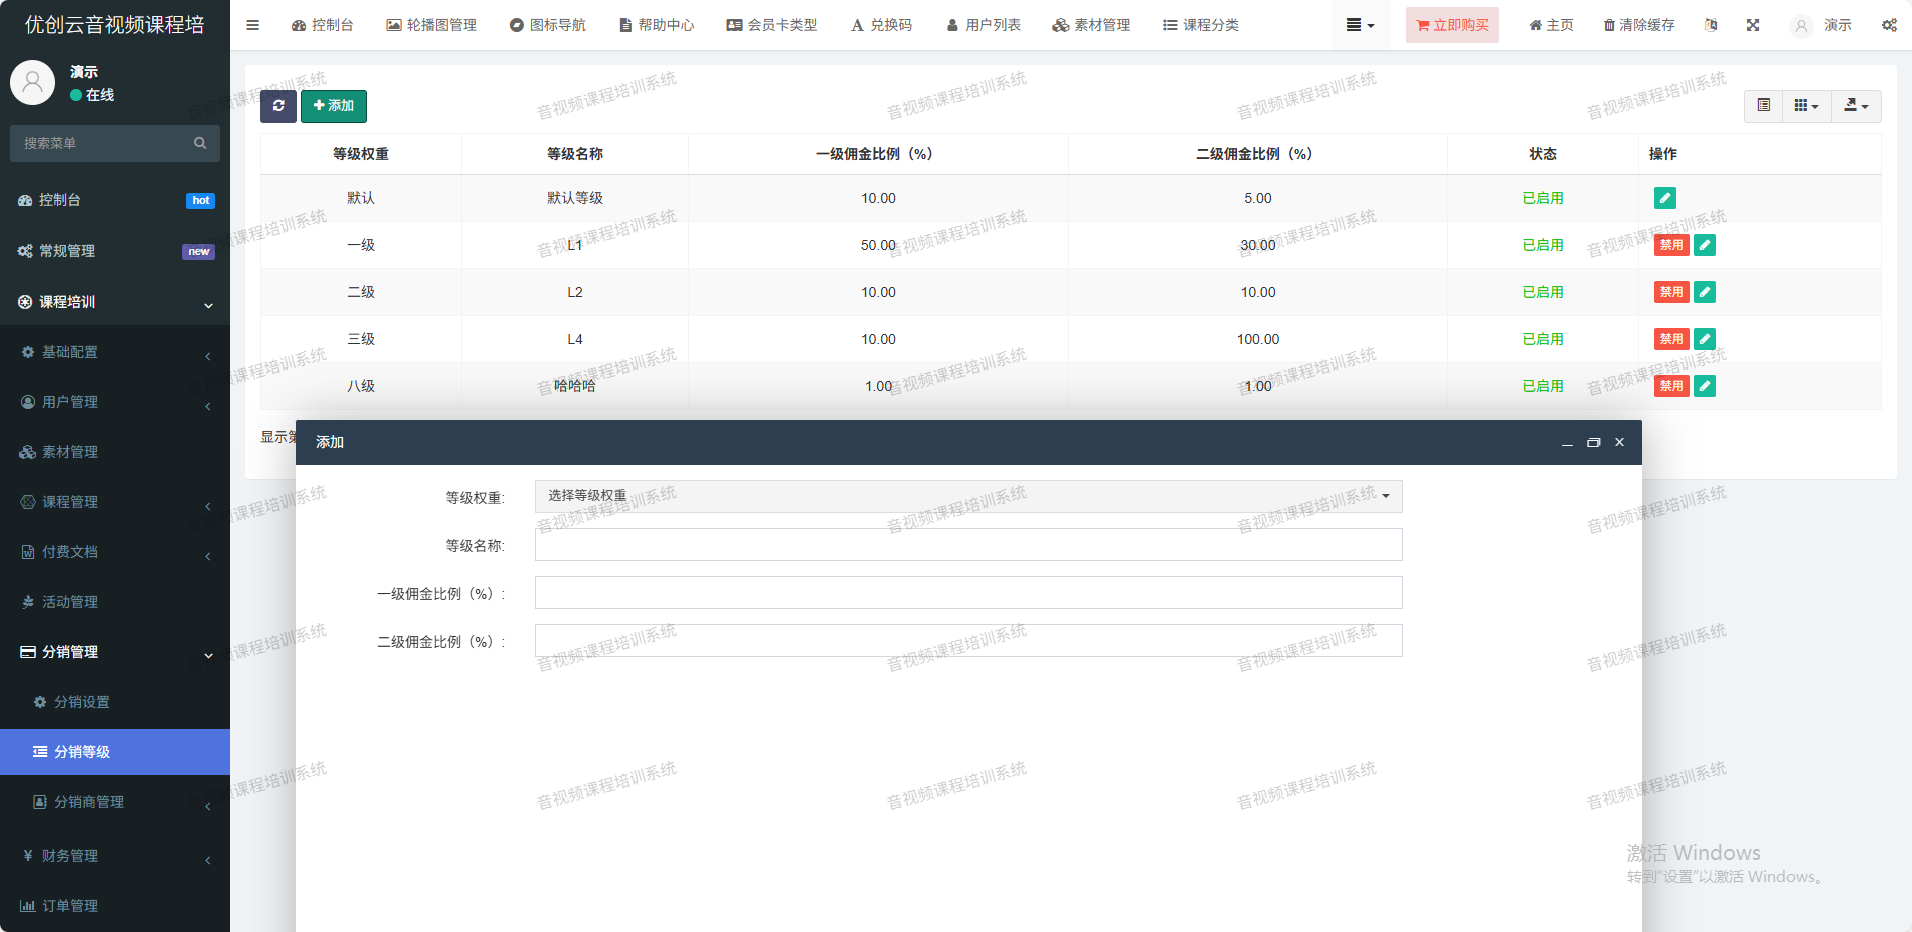Open the table list view toggle icon

tap(1763, 106)
